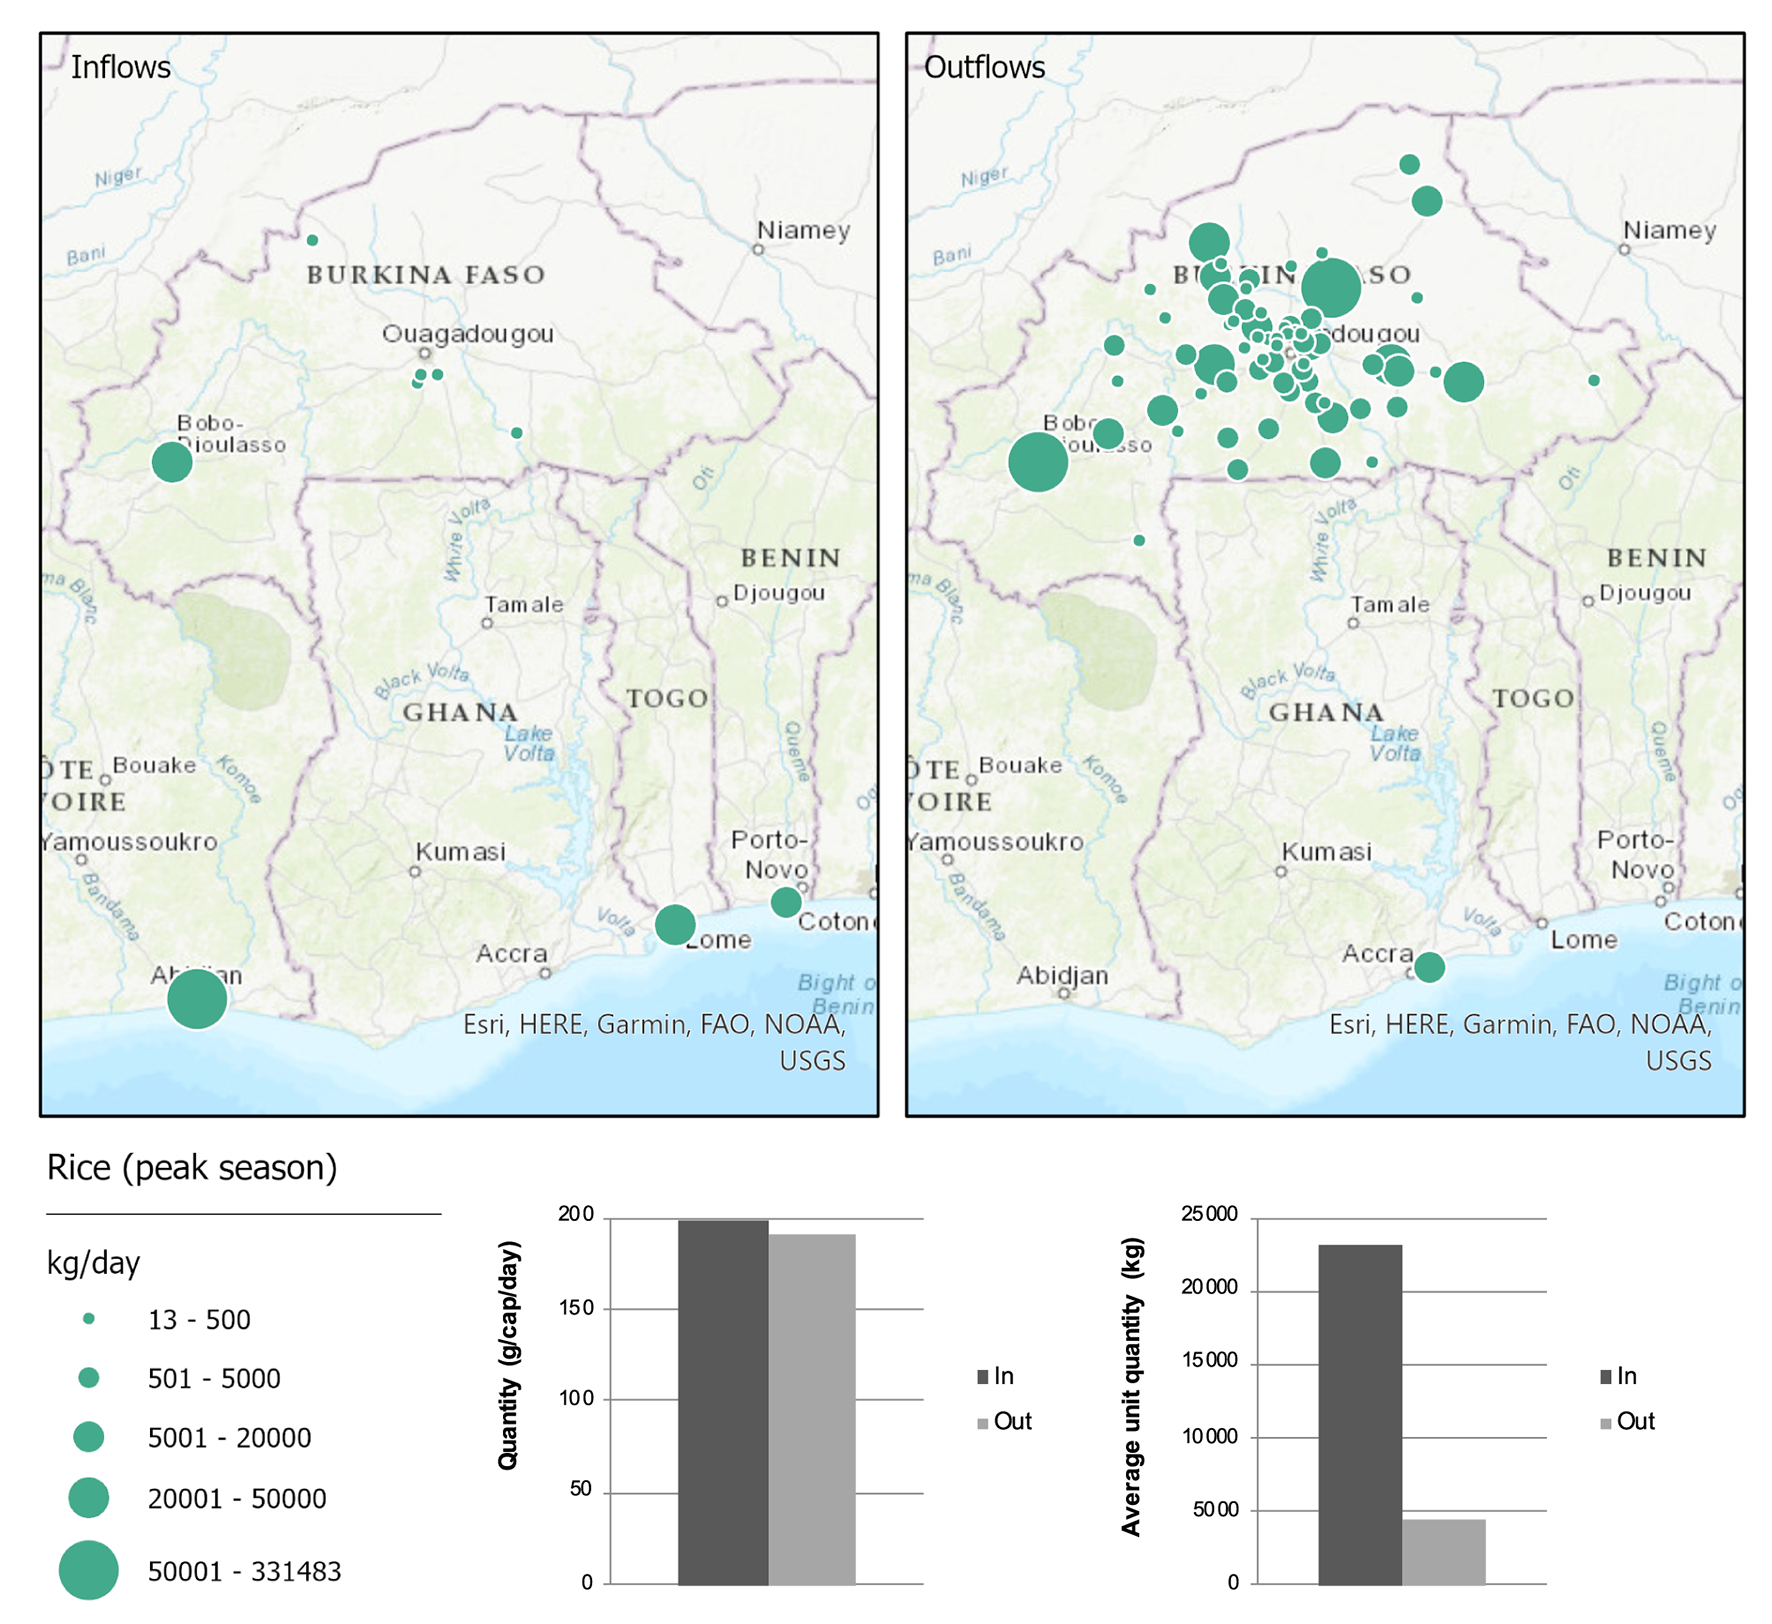Click the 5001 - 20000 legend circle
This screenshot has width=1772, height=1624.
[89, 1437]
